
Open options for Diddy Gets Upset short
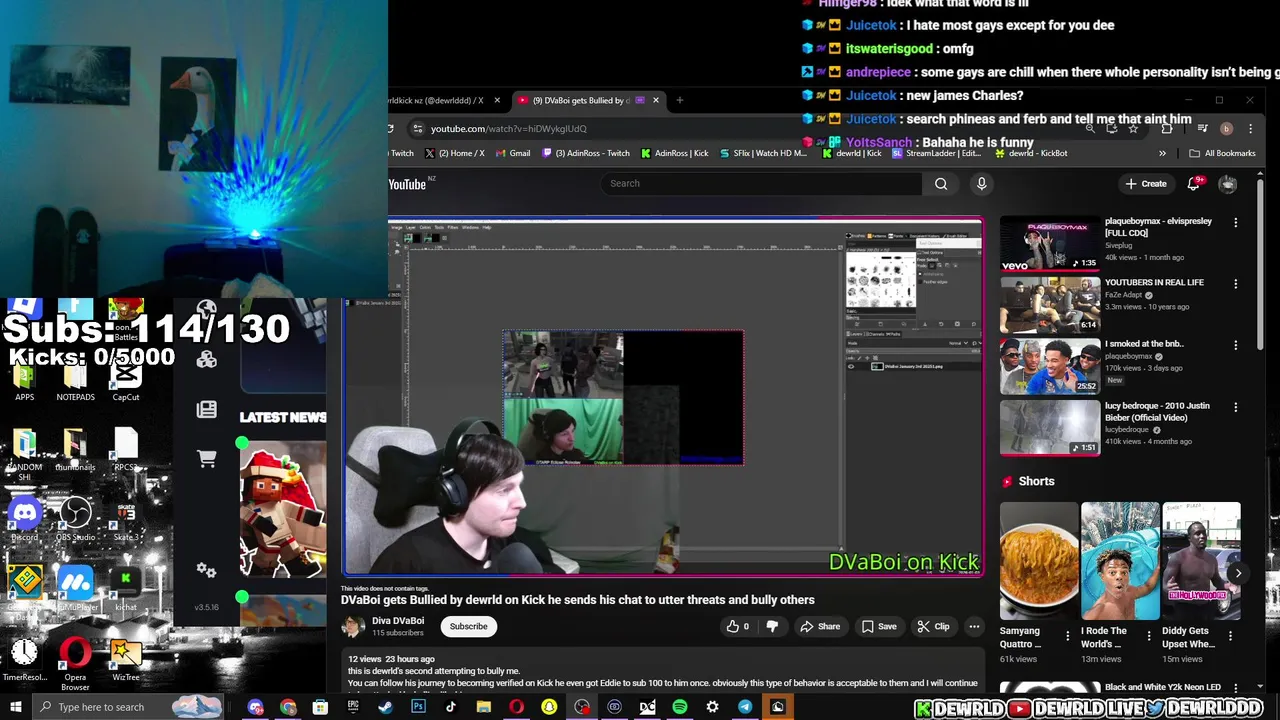[x=1230, y=636]
